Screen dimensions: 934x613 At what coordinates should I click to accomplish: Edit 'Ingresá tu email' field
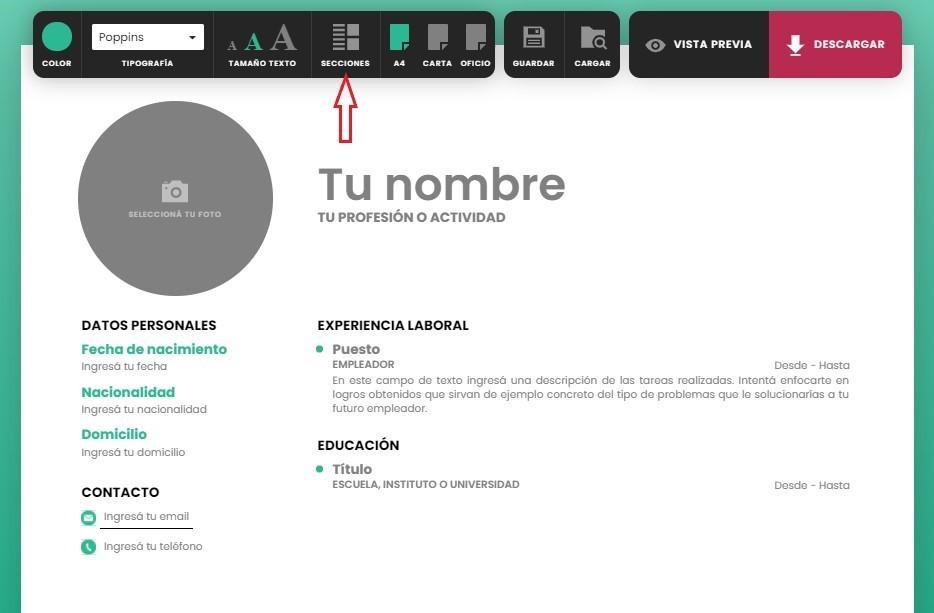pos(147,516)
